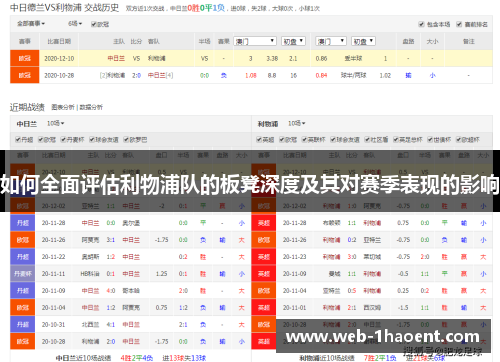Uncheck 英超 in the 利物浦 filters
Screen dimensions: 500x362
(259, 139)
